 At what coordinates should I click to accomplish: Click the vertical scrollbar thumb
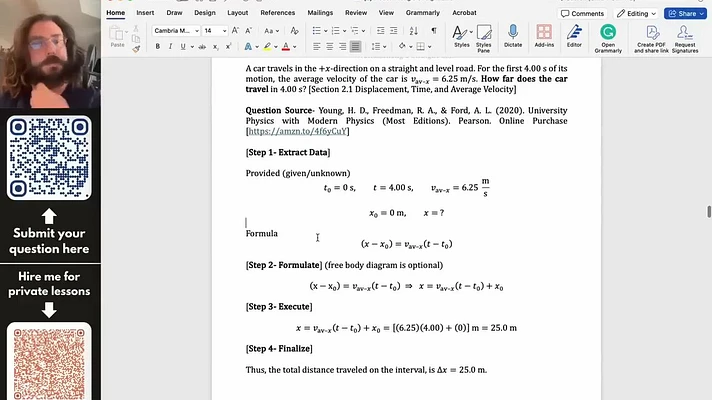click(708, 212)
